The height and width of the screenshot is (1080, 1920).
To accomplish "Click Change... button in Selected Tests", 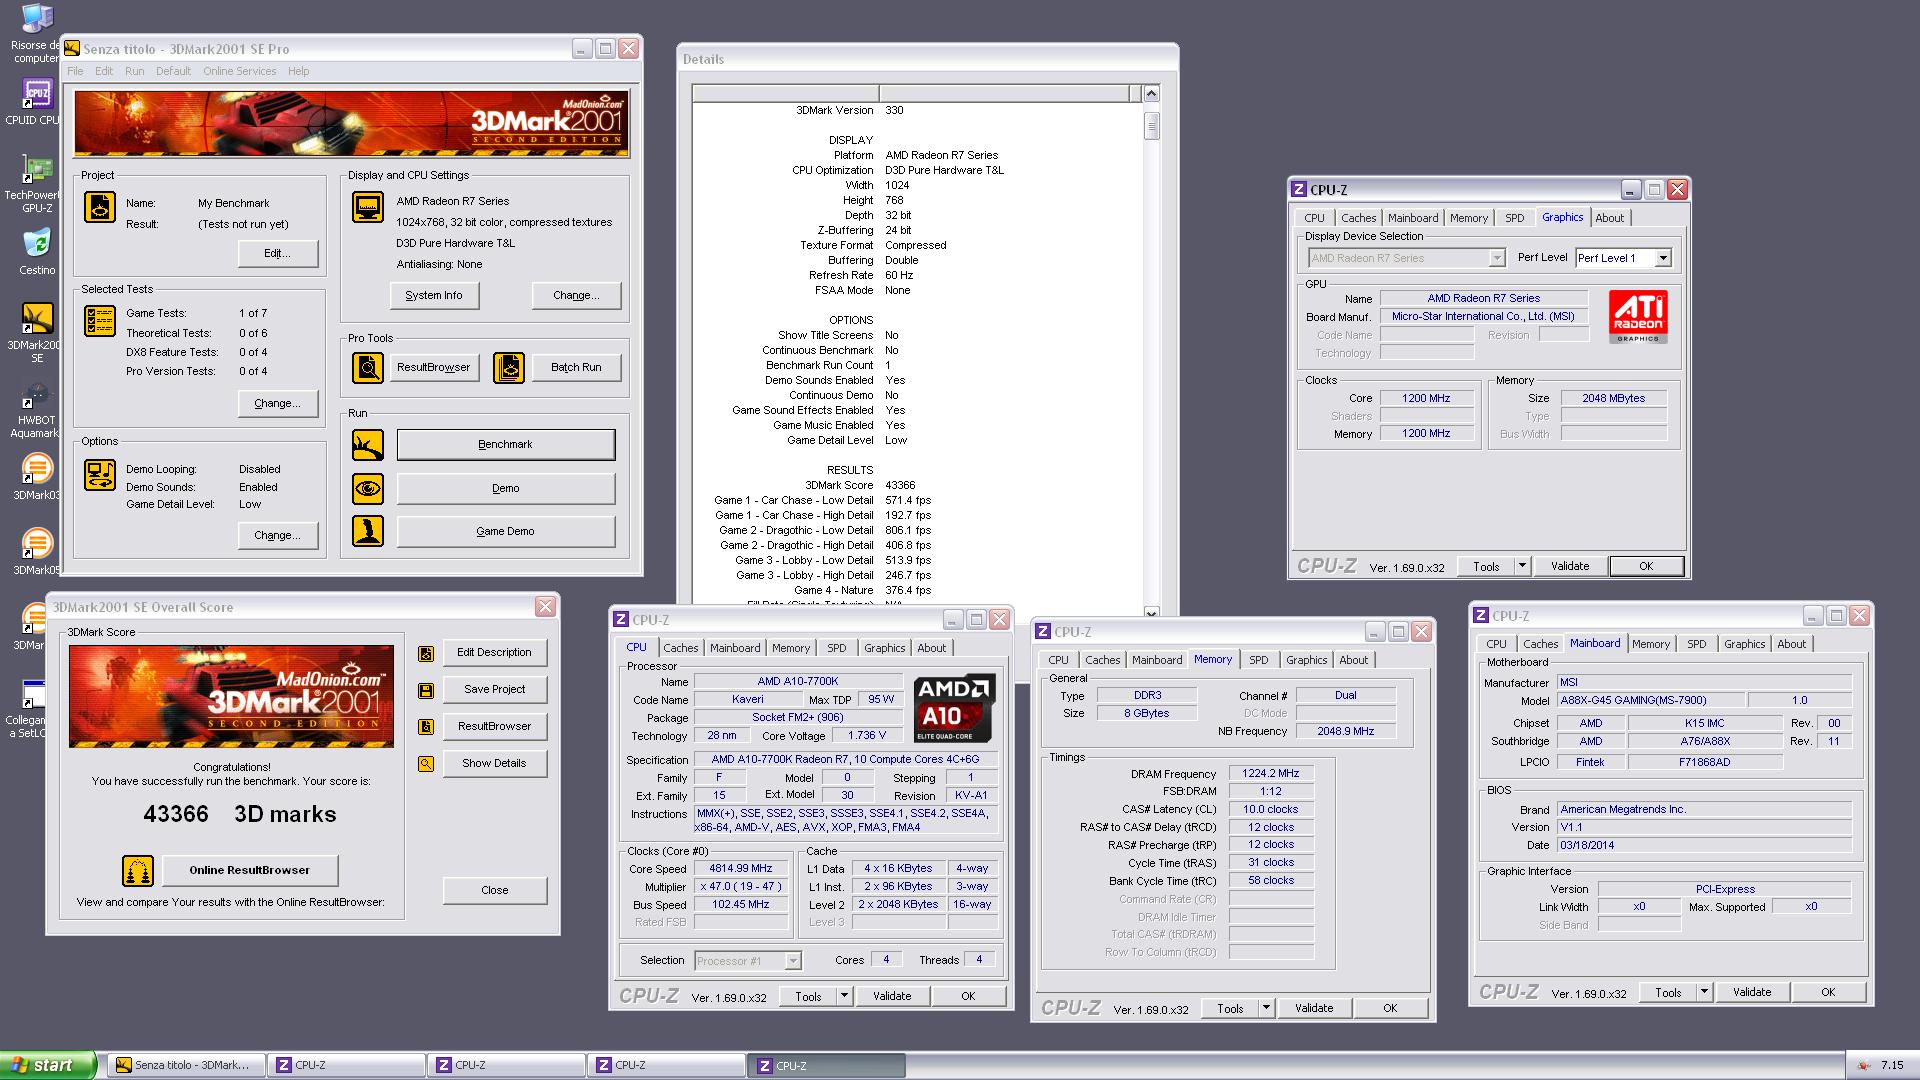I will click(x=278, y=404).
